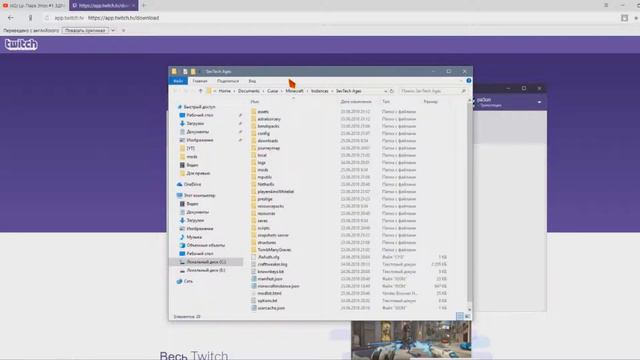
Task: Refresh the Explorer folder view
Action: tap(392, 91)
